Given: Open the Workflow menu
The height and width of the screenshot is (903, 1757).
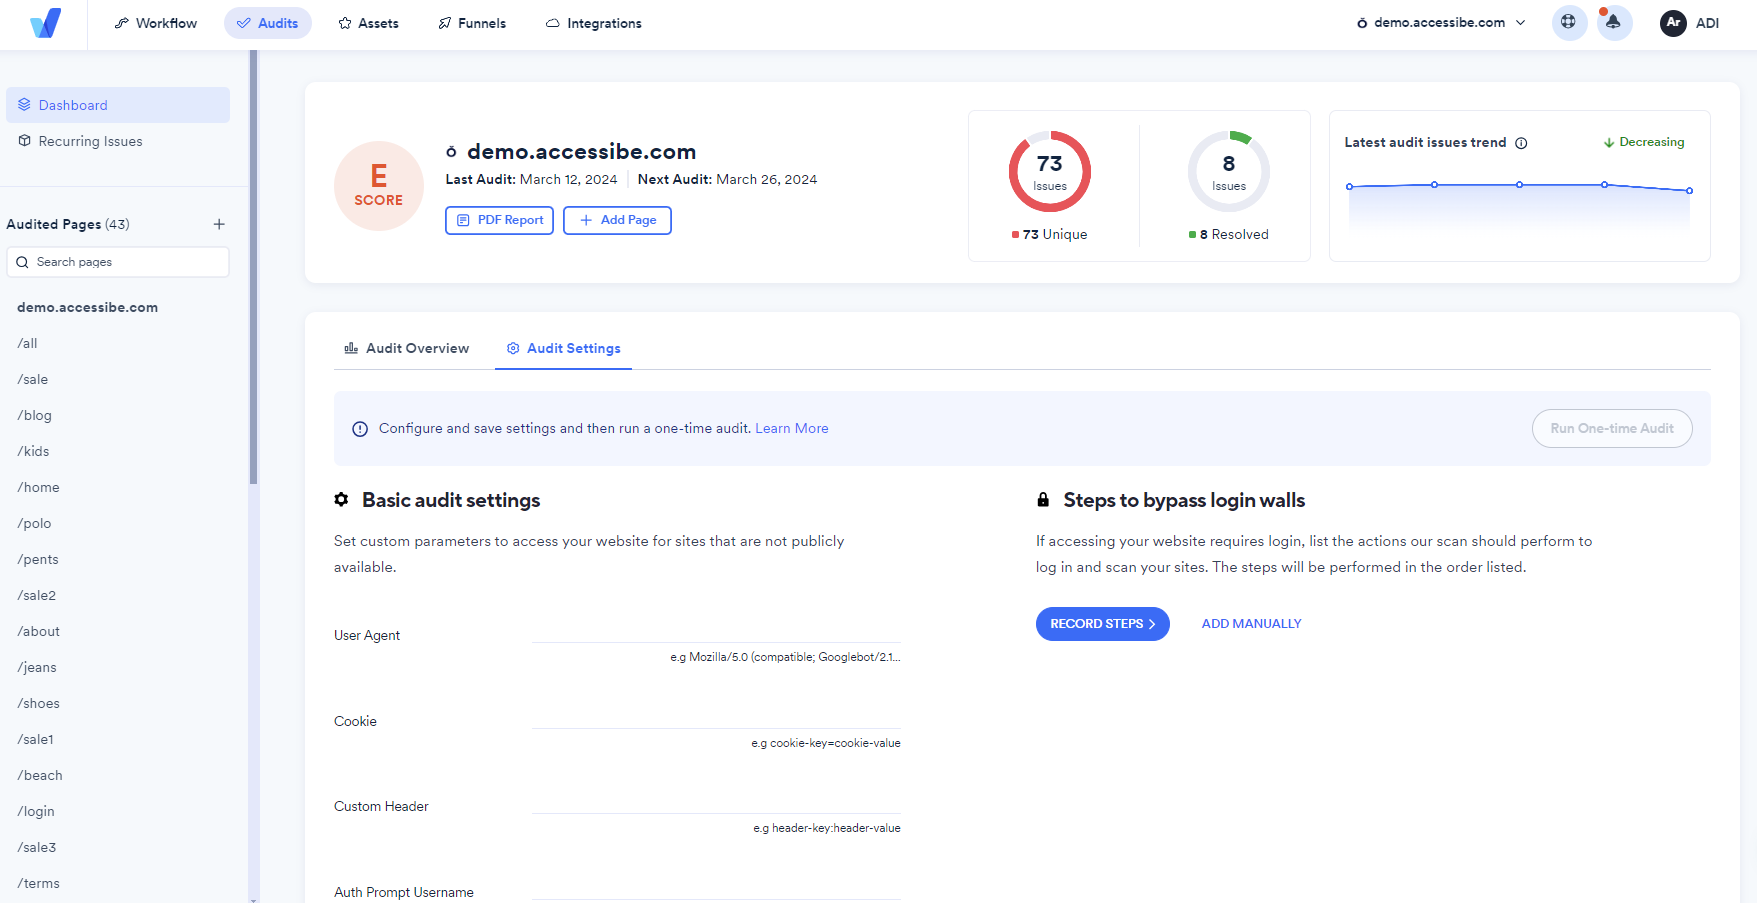Looking at the screenshot, I should tap(156, 23).
